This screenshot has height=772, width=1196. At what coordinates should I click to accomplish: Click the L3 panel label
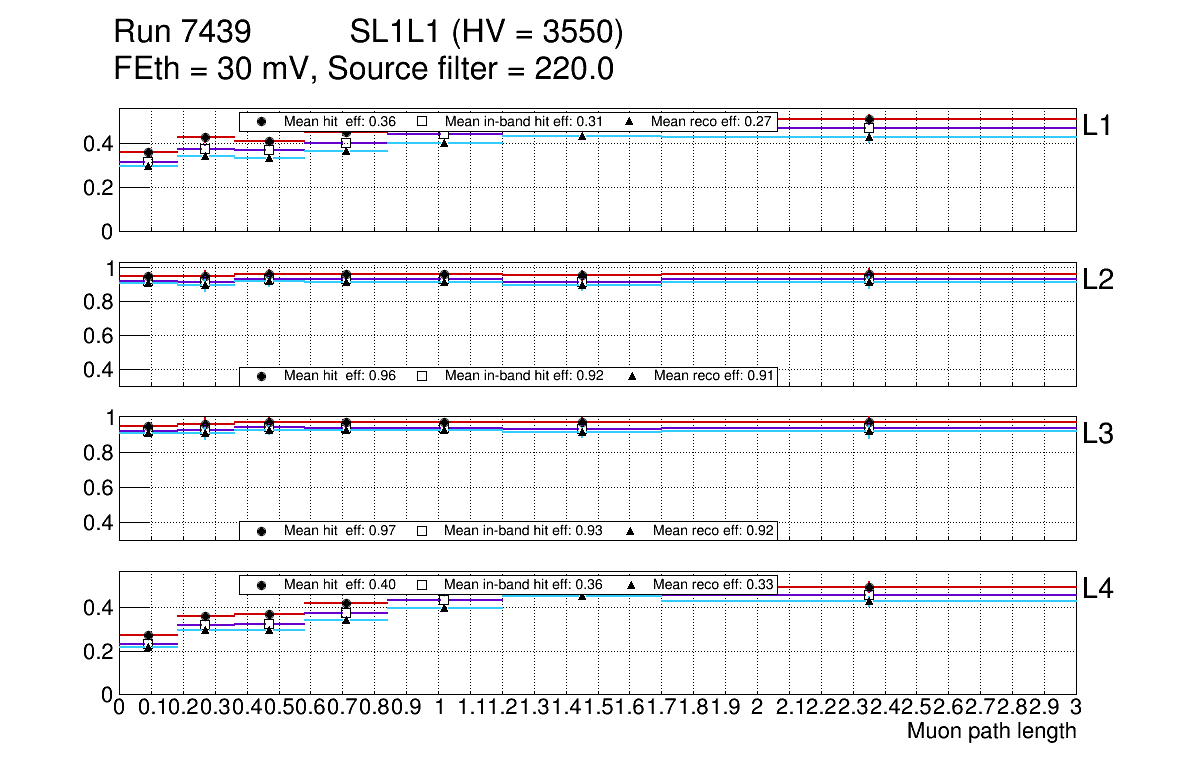1097,435
